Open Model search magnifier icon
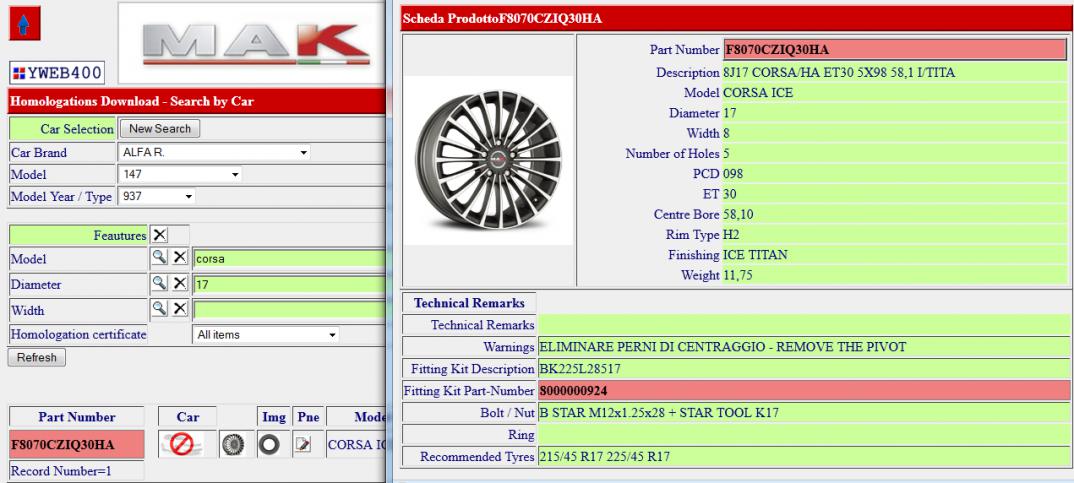Viewport: 1074px width, 483px height. [x=159, y=258]
